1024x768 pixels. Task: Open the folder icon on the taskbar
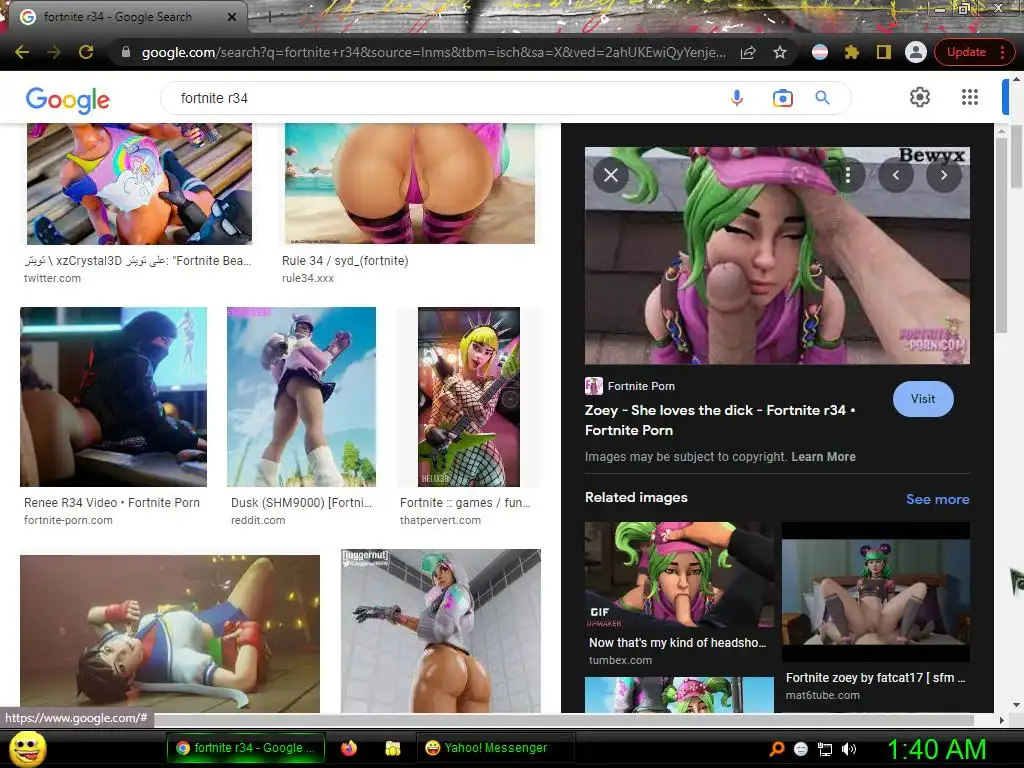click(x=392, y=748)
